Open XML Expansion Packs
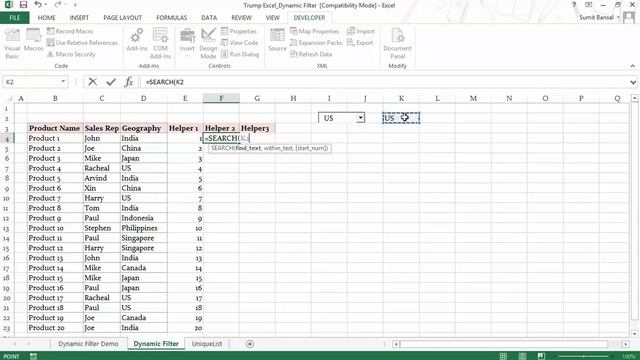 316,42
